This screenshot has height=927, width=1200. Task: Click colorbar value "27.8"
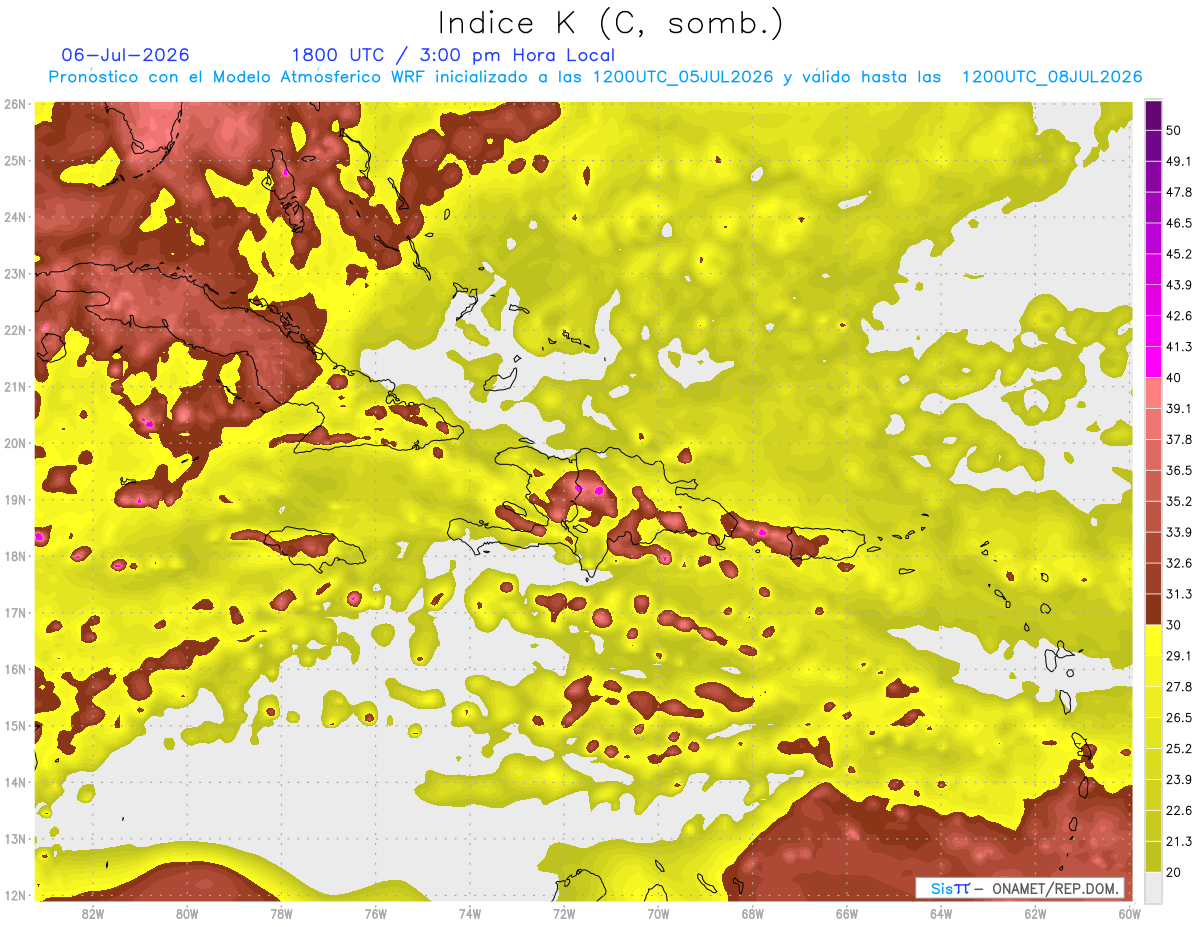click(x=1179, y=686)
